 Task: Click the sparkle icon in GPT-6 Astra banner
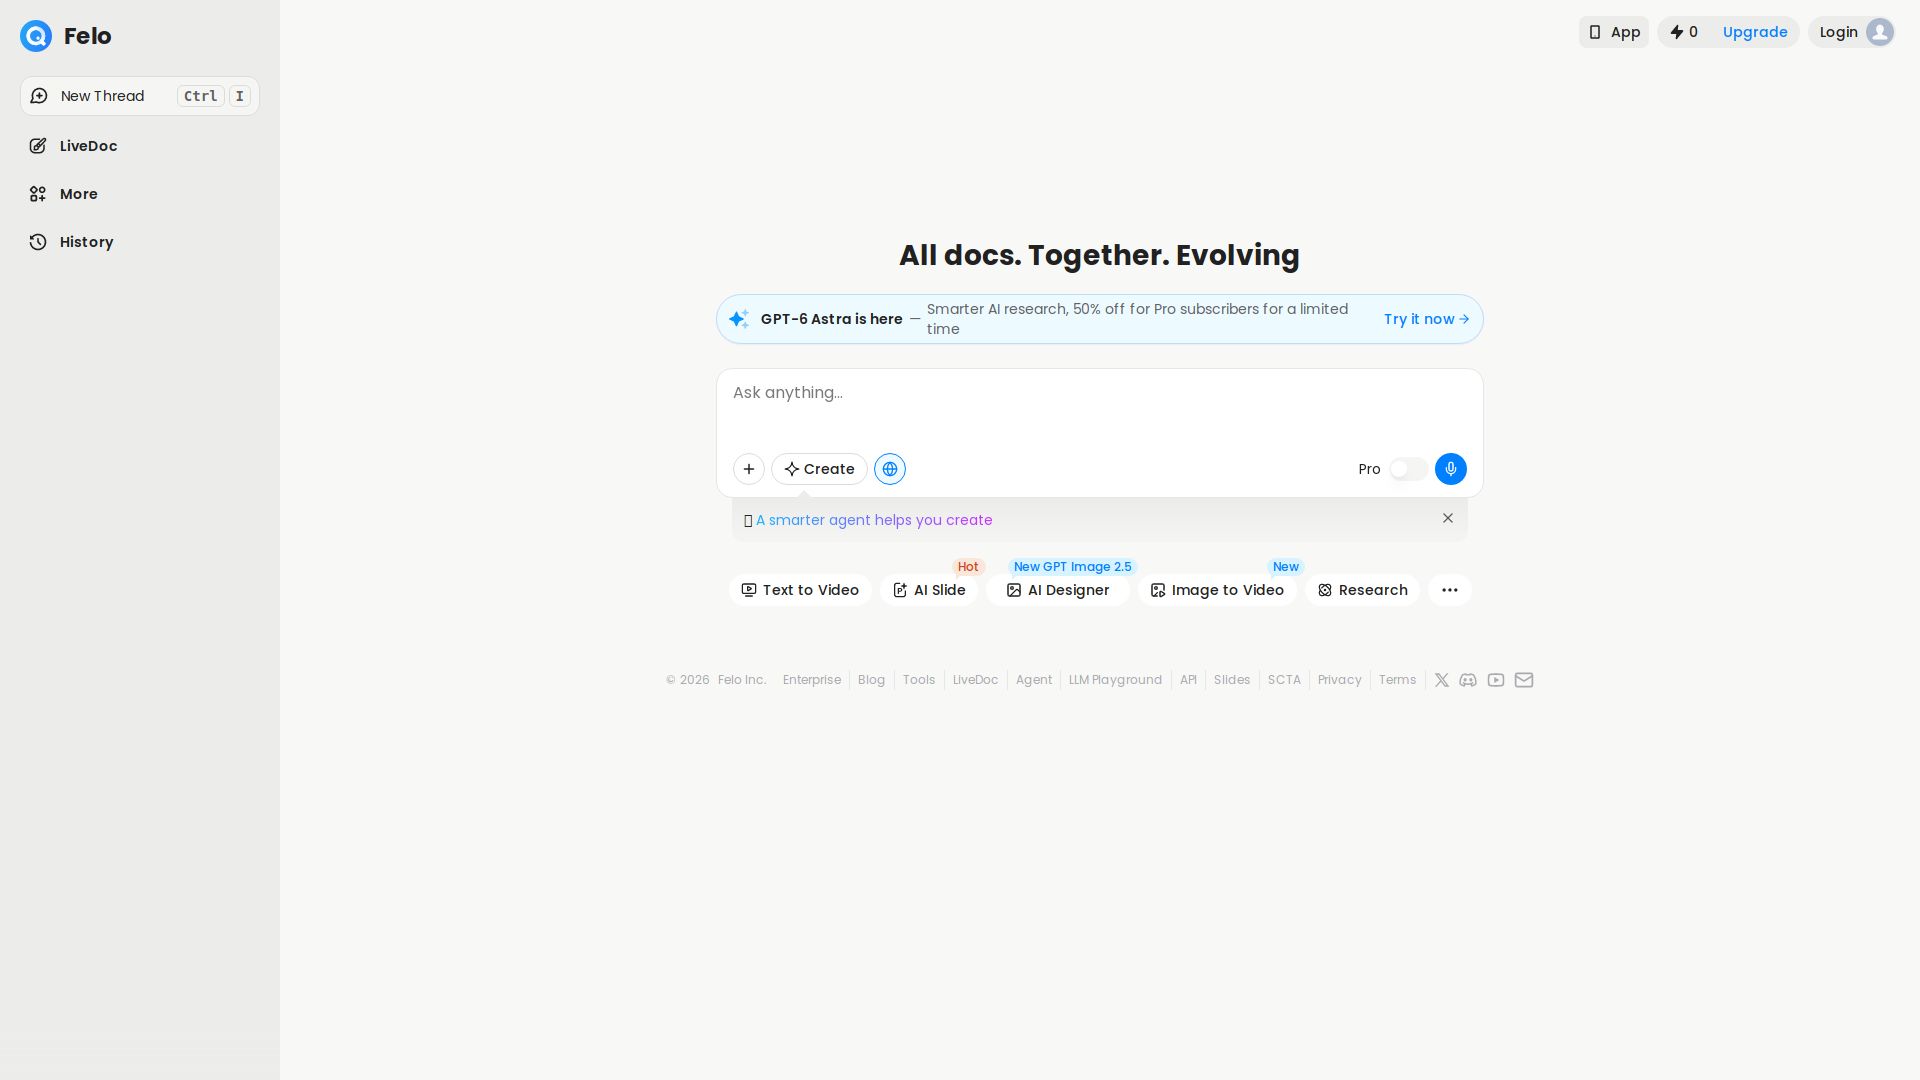point(739,319)
